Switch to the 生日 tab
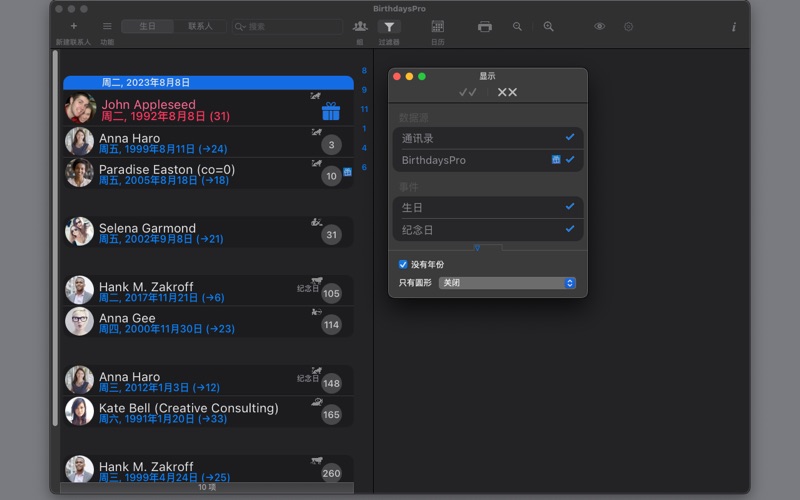800x500 pixels. (148, 27)
